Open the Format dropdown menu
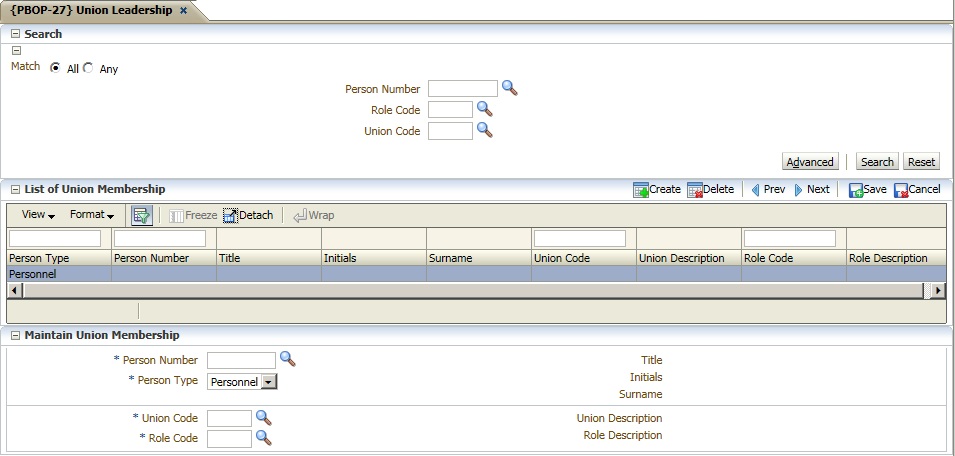Viewport: 955px width, 456px height. click(x=92, y=215)
